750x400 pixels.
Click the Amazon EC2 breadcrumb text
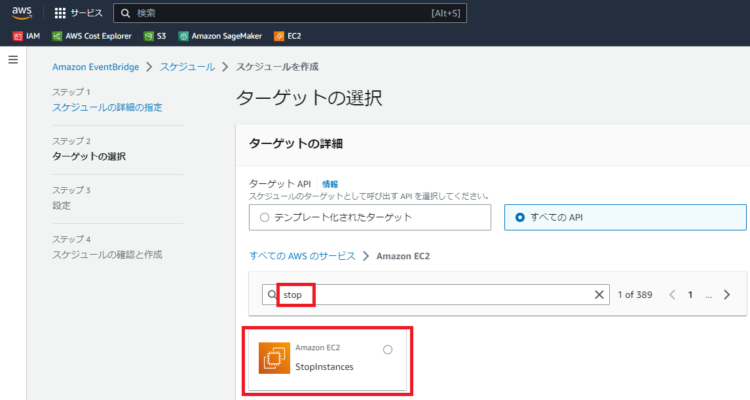pyautogui.click(x=403, y=256)
